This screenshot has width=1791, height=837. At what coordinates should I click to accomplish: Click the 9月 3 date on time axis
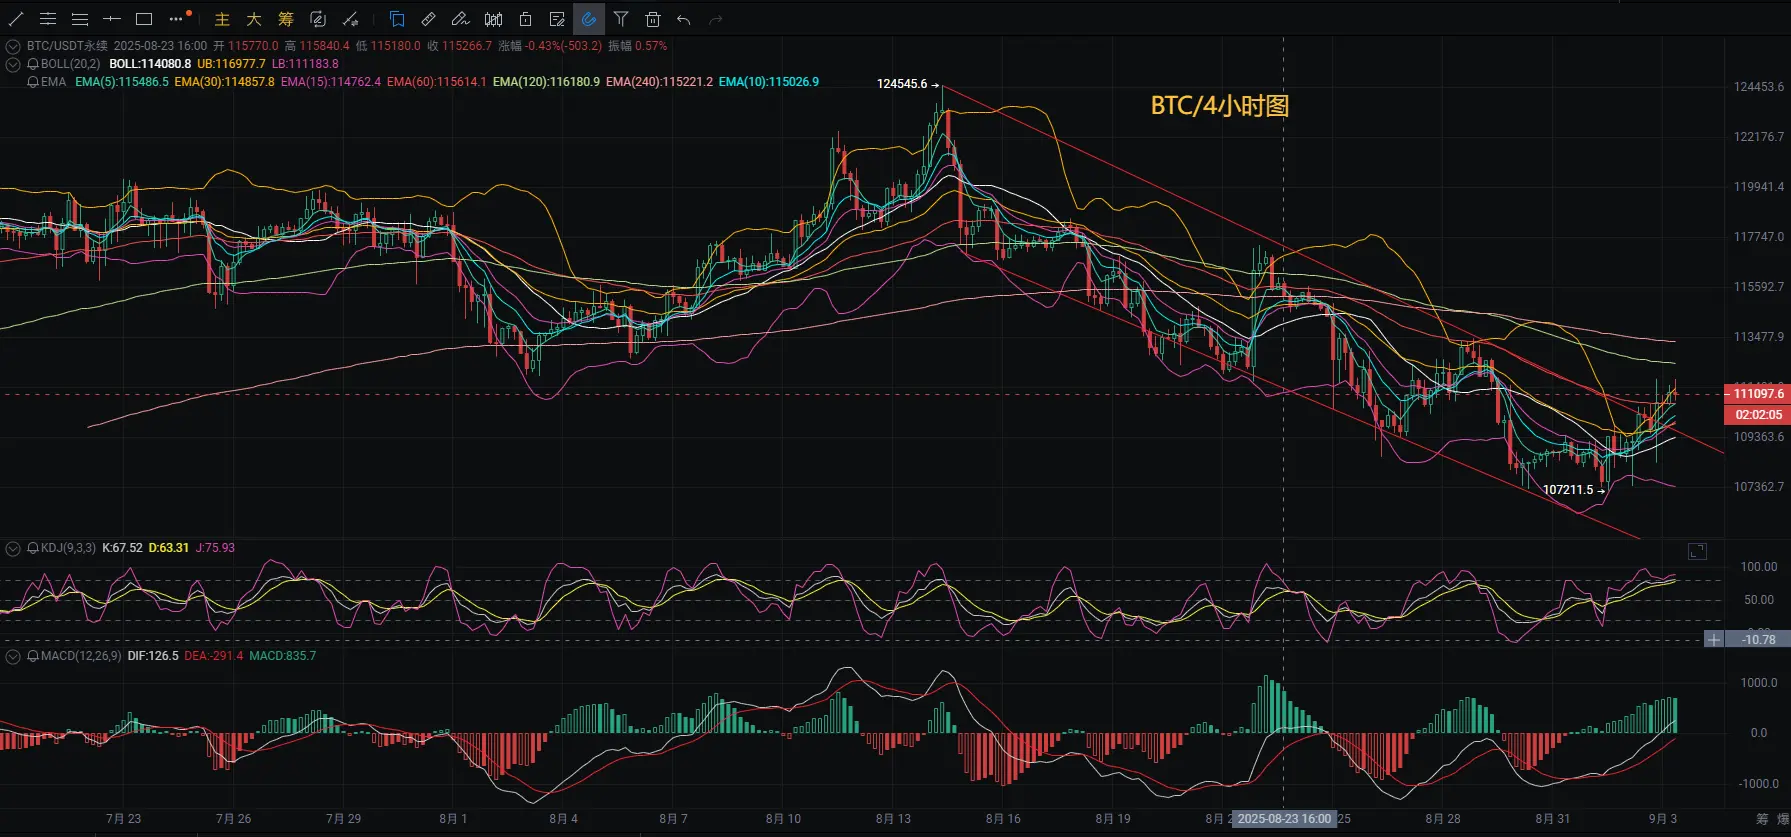click(x=1663, y=819)
